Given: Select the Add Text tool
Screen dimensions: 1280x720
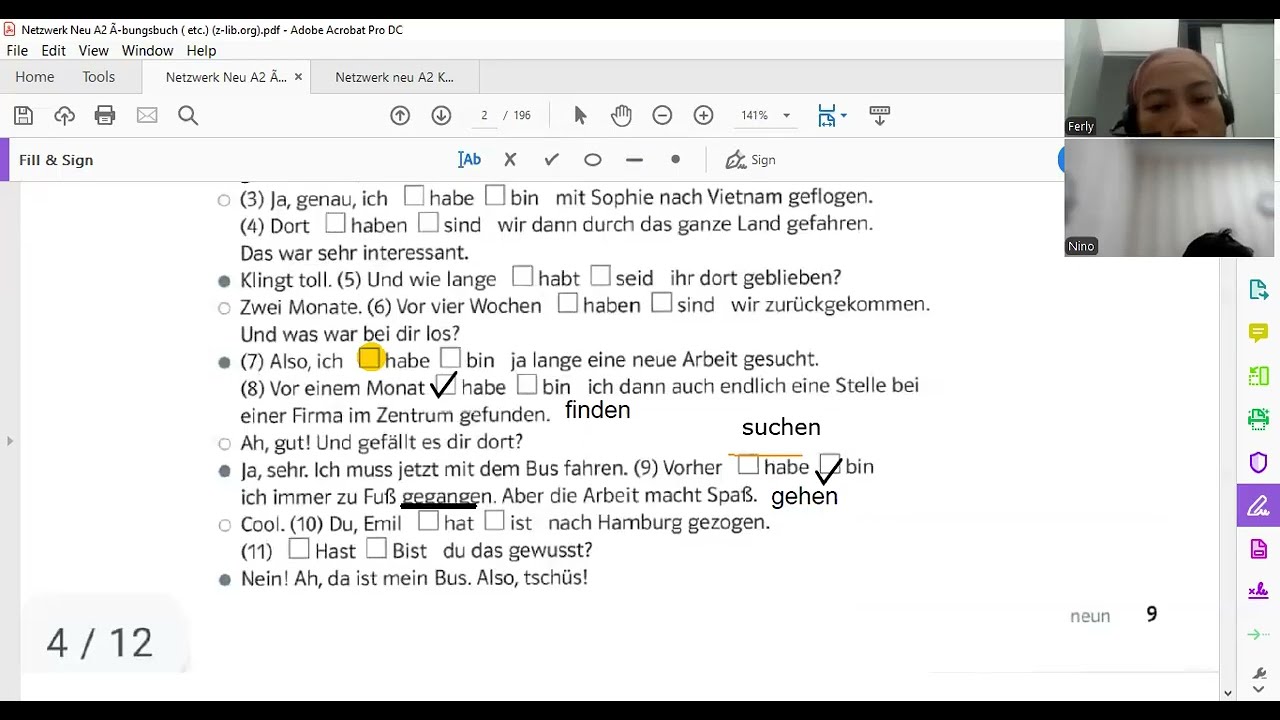Looking at the screenshot, I should coord(469,160).
